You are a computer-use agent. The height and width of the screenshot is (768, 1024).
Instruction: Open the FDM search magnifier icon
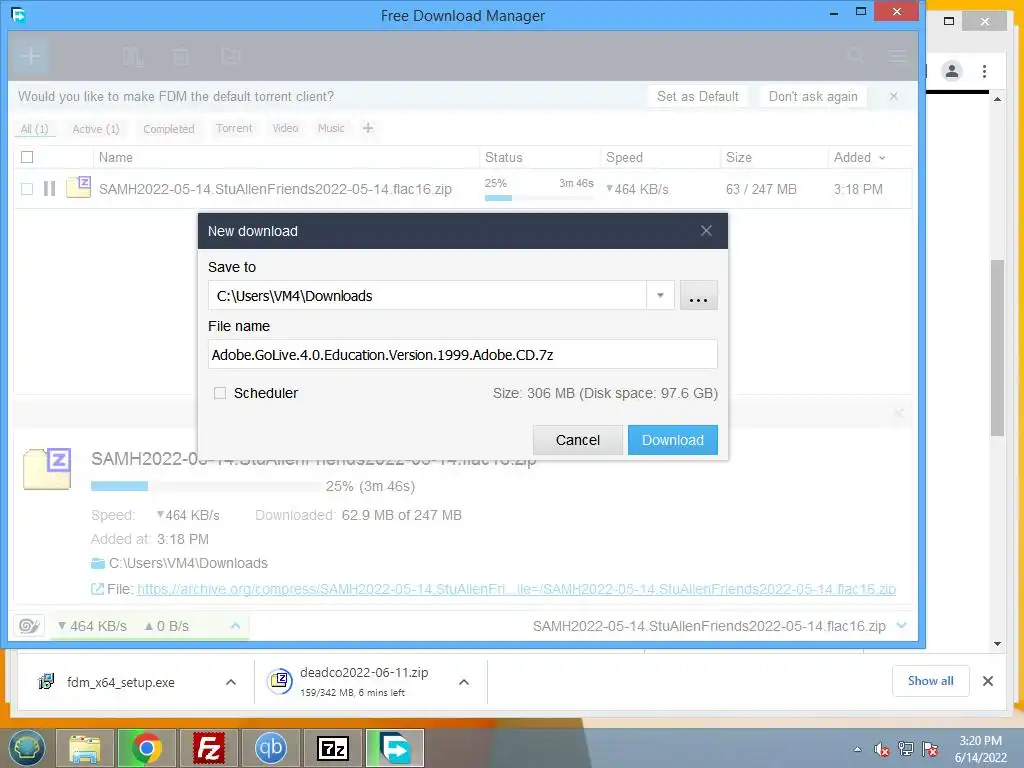[856, 56]
